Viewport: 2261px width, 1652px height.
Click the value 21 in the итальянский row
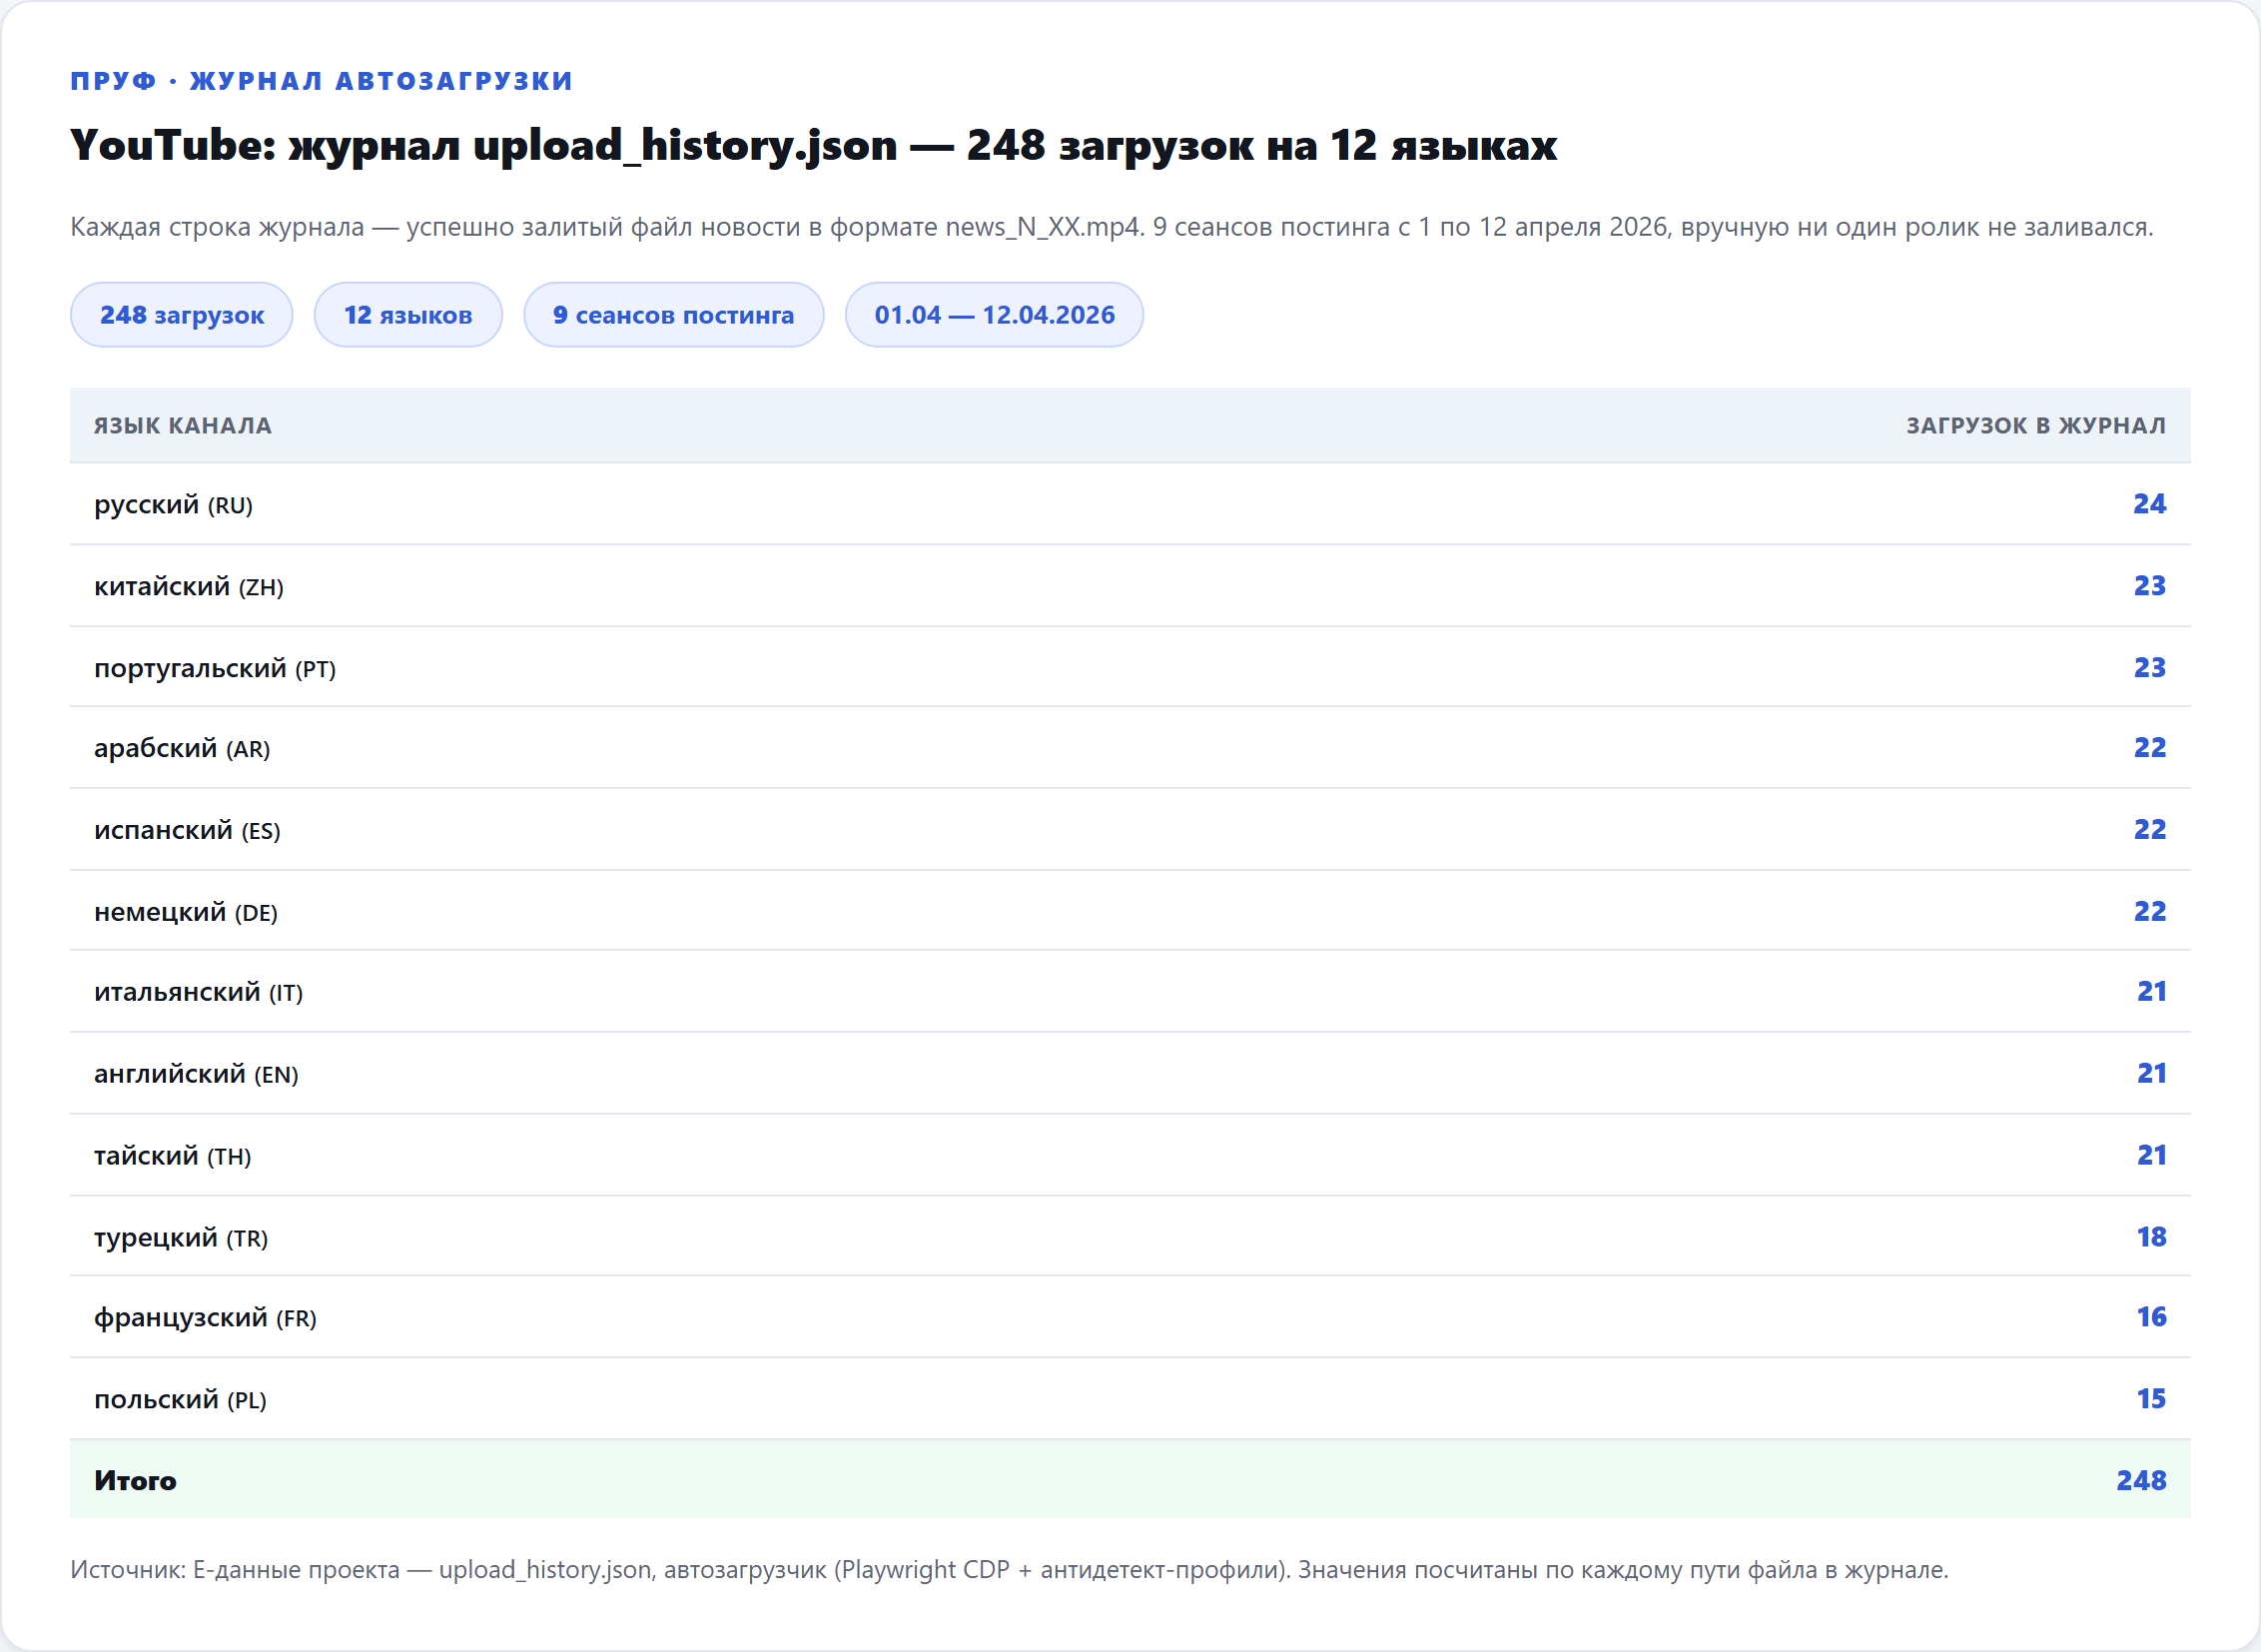pos(2152,992)
